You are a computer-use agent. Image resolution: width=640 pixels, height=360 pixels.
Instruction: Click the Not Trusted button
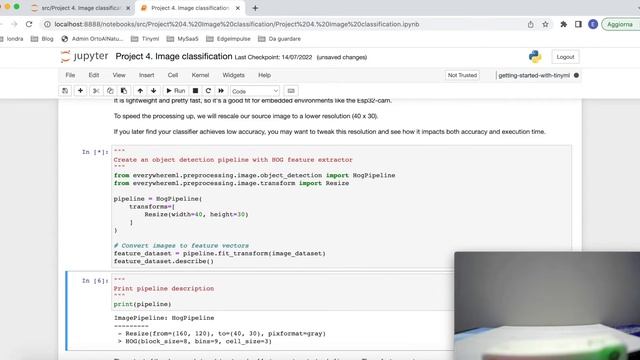point(462,75)
